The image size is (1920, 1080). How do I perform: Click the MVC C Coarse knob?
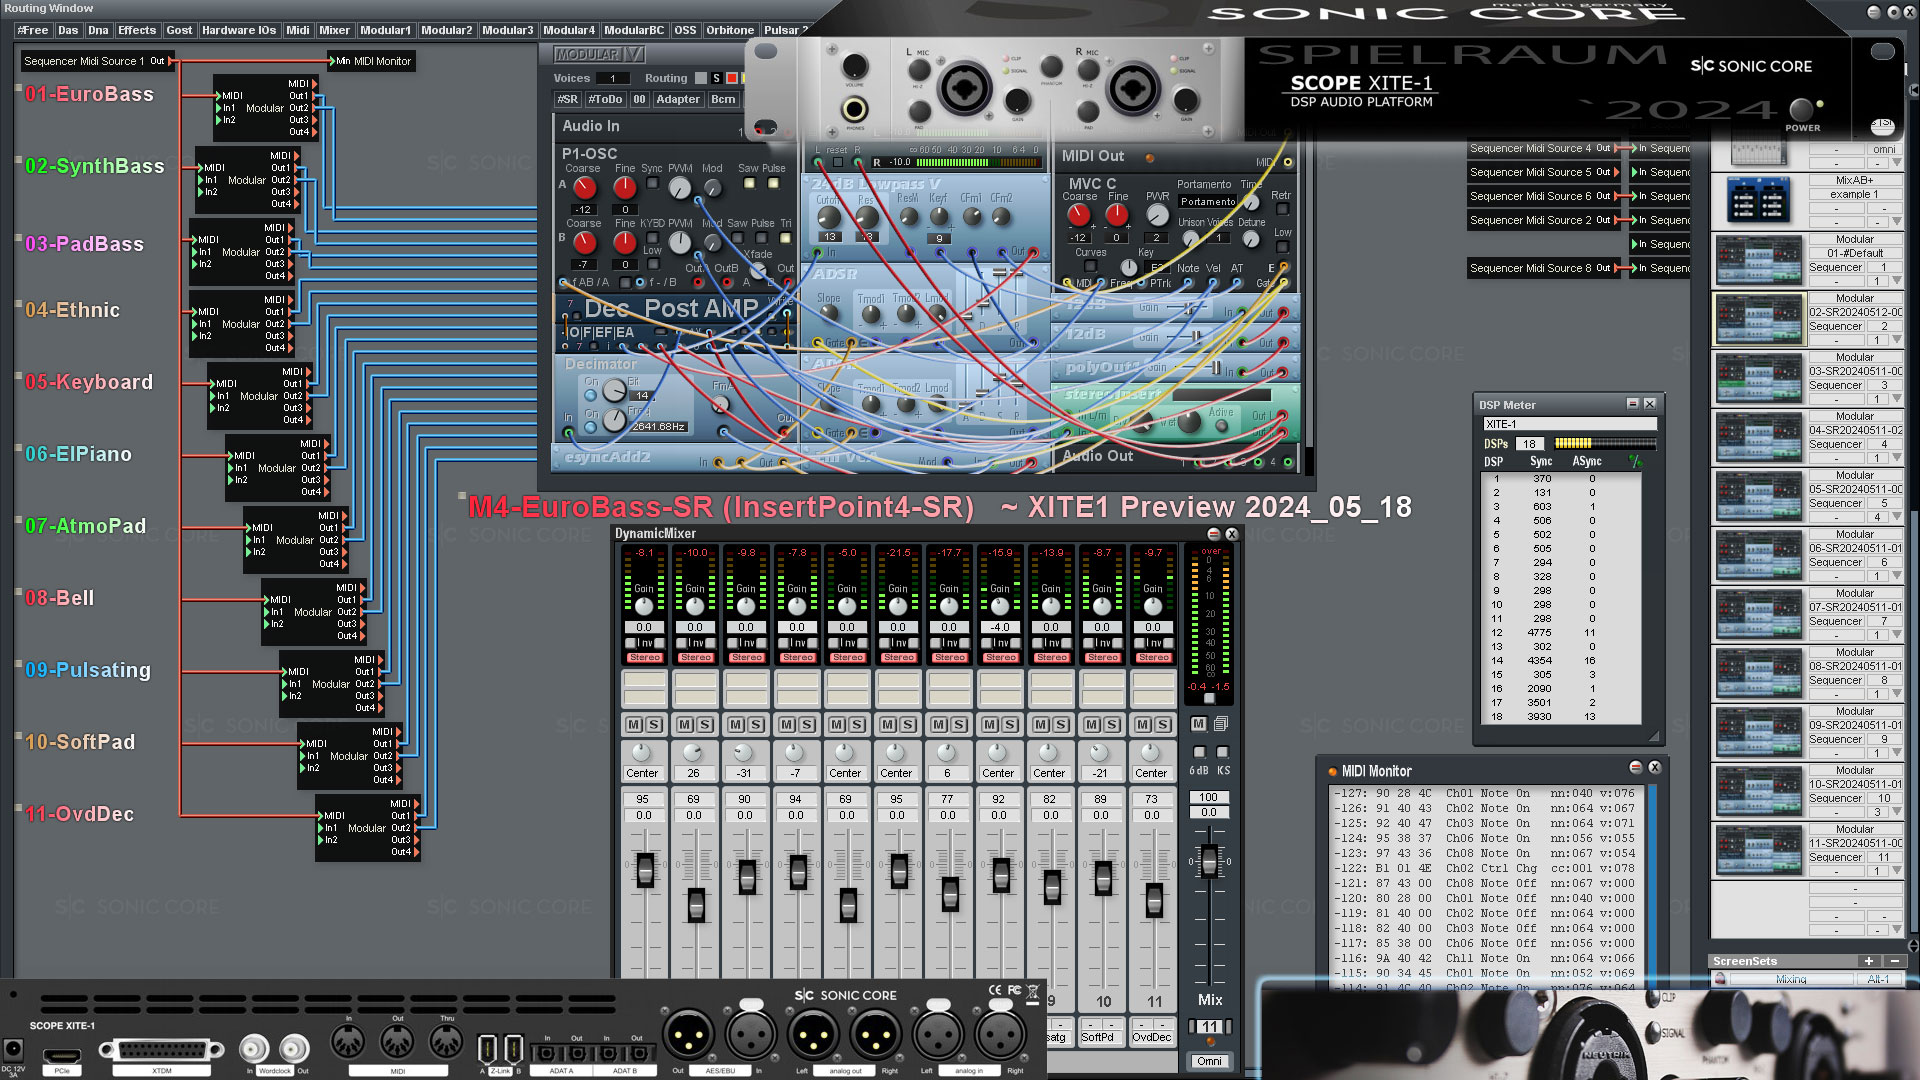(x=1078, y=215)
